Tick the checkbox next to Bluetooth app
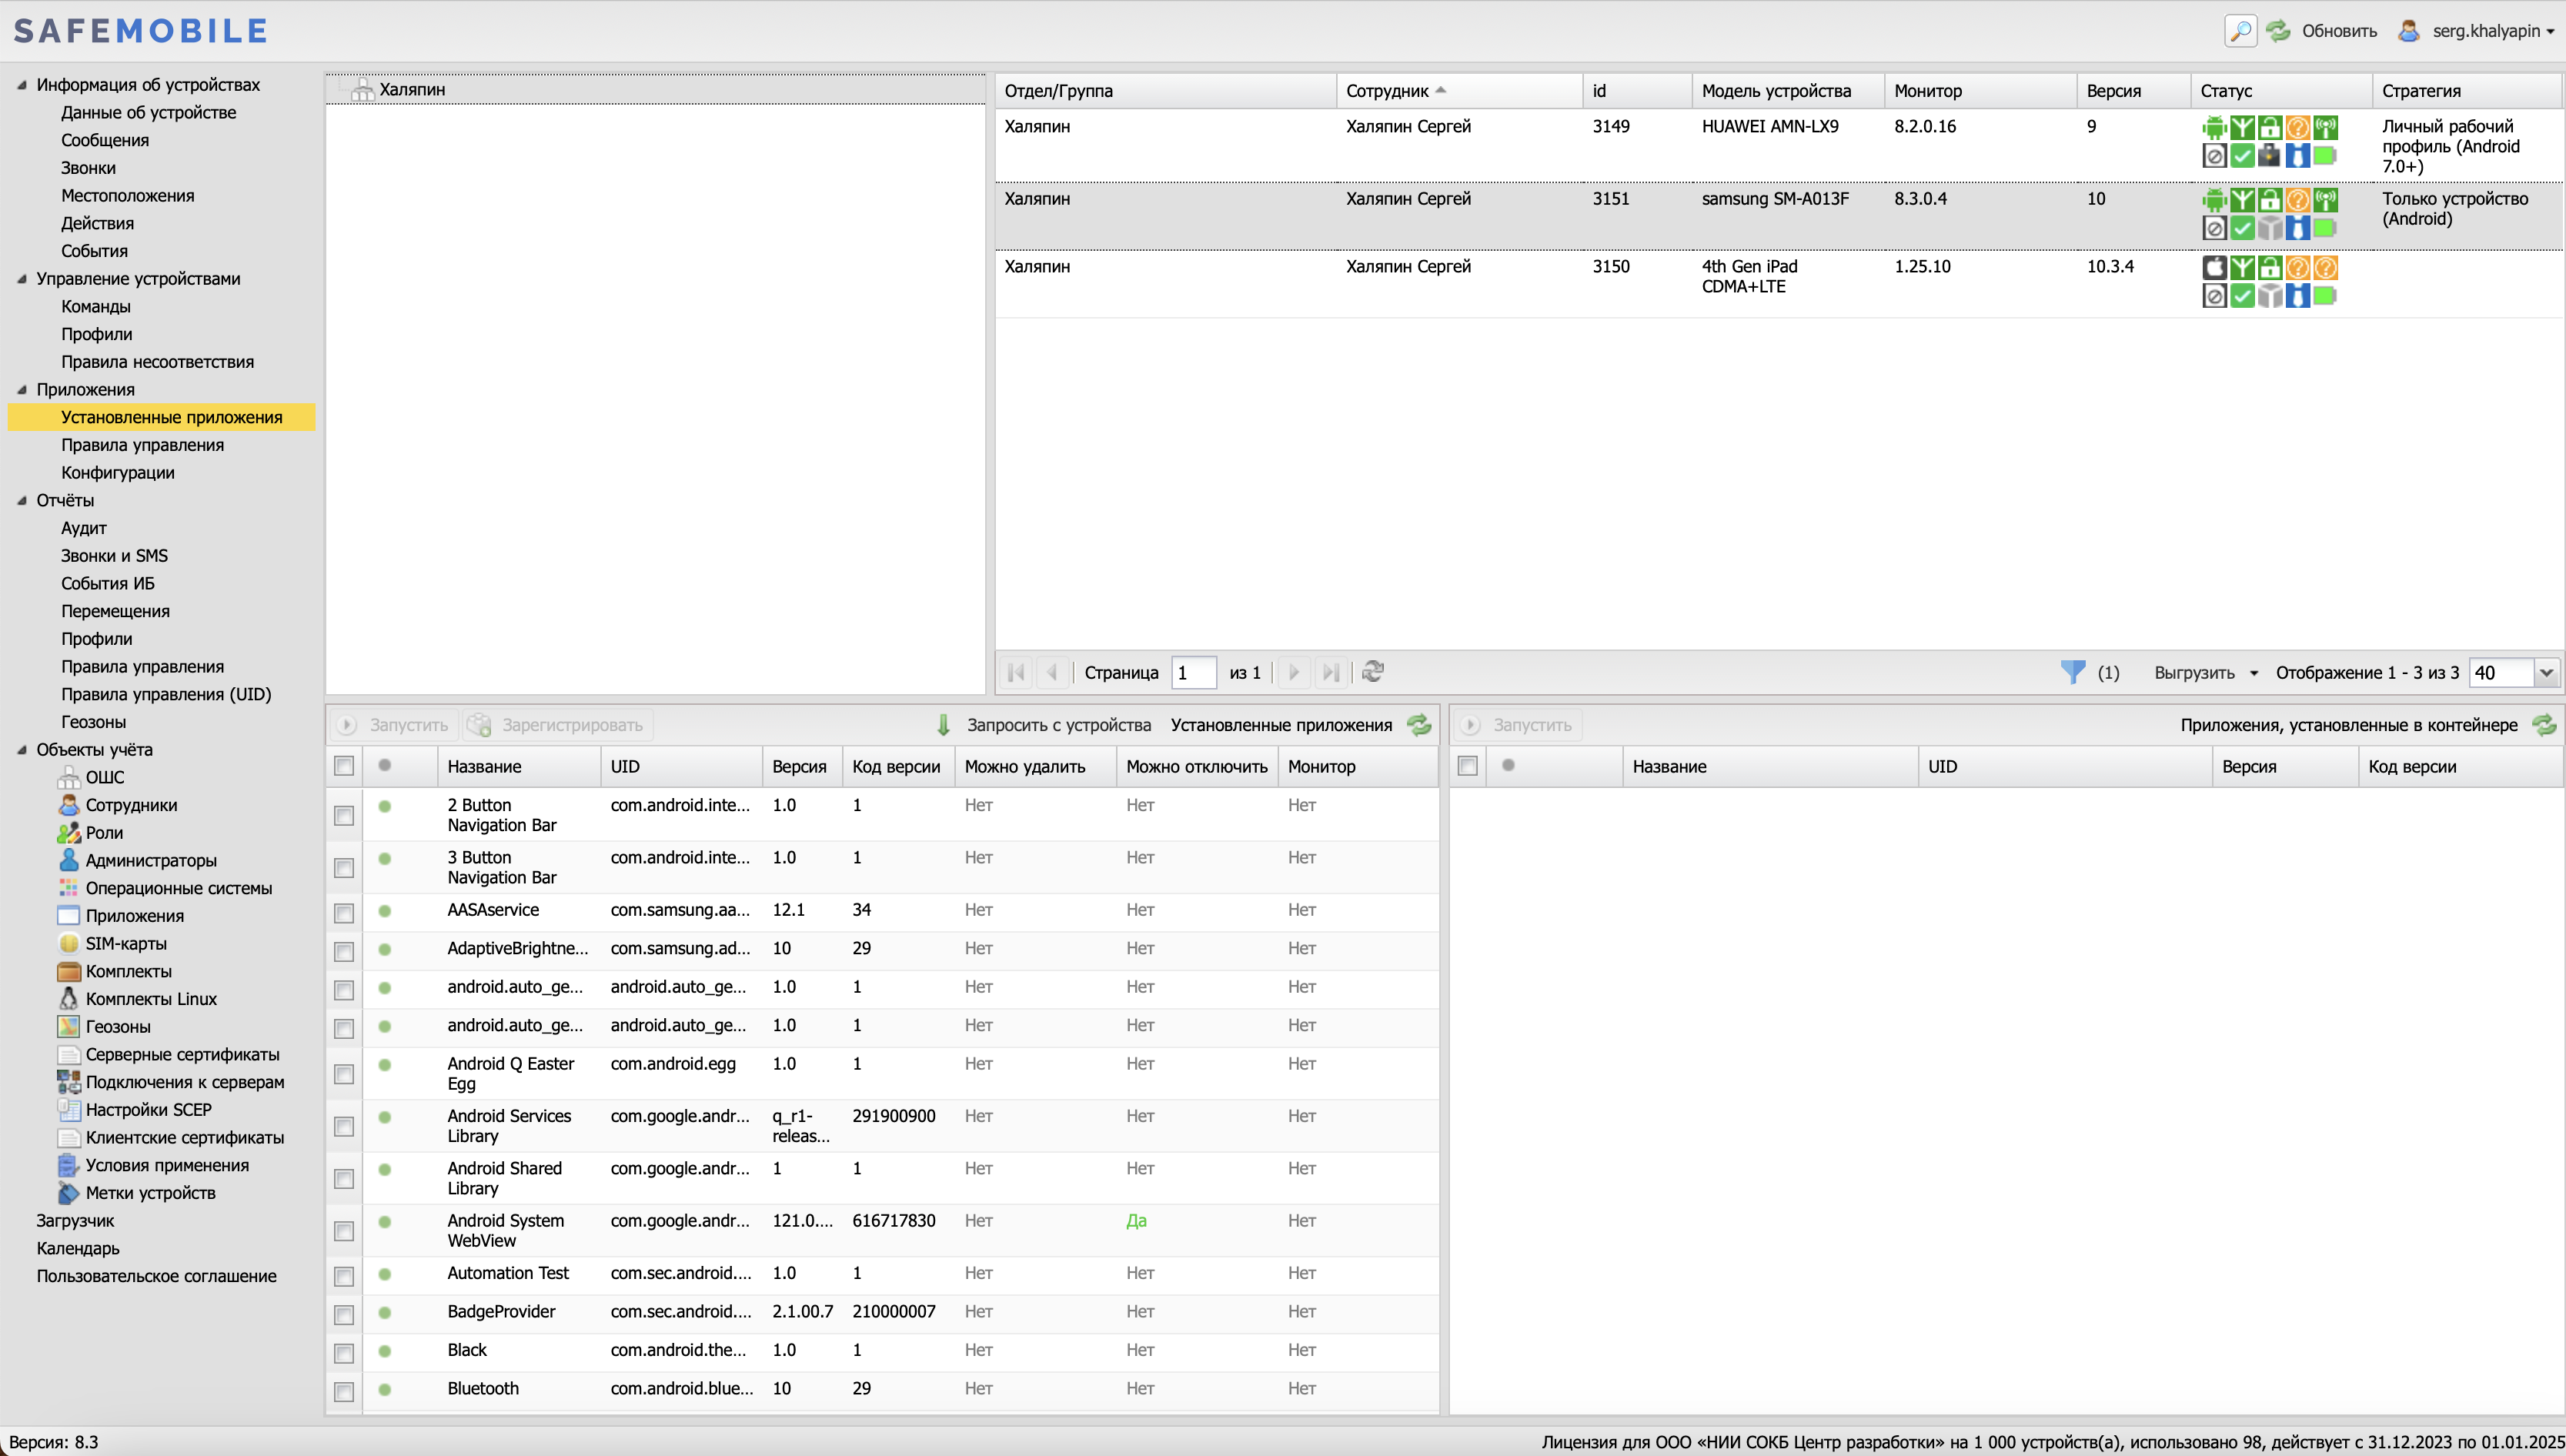 point(344,1391)
